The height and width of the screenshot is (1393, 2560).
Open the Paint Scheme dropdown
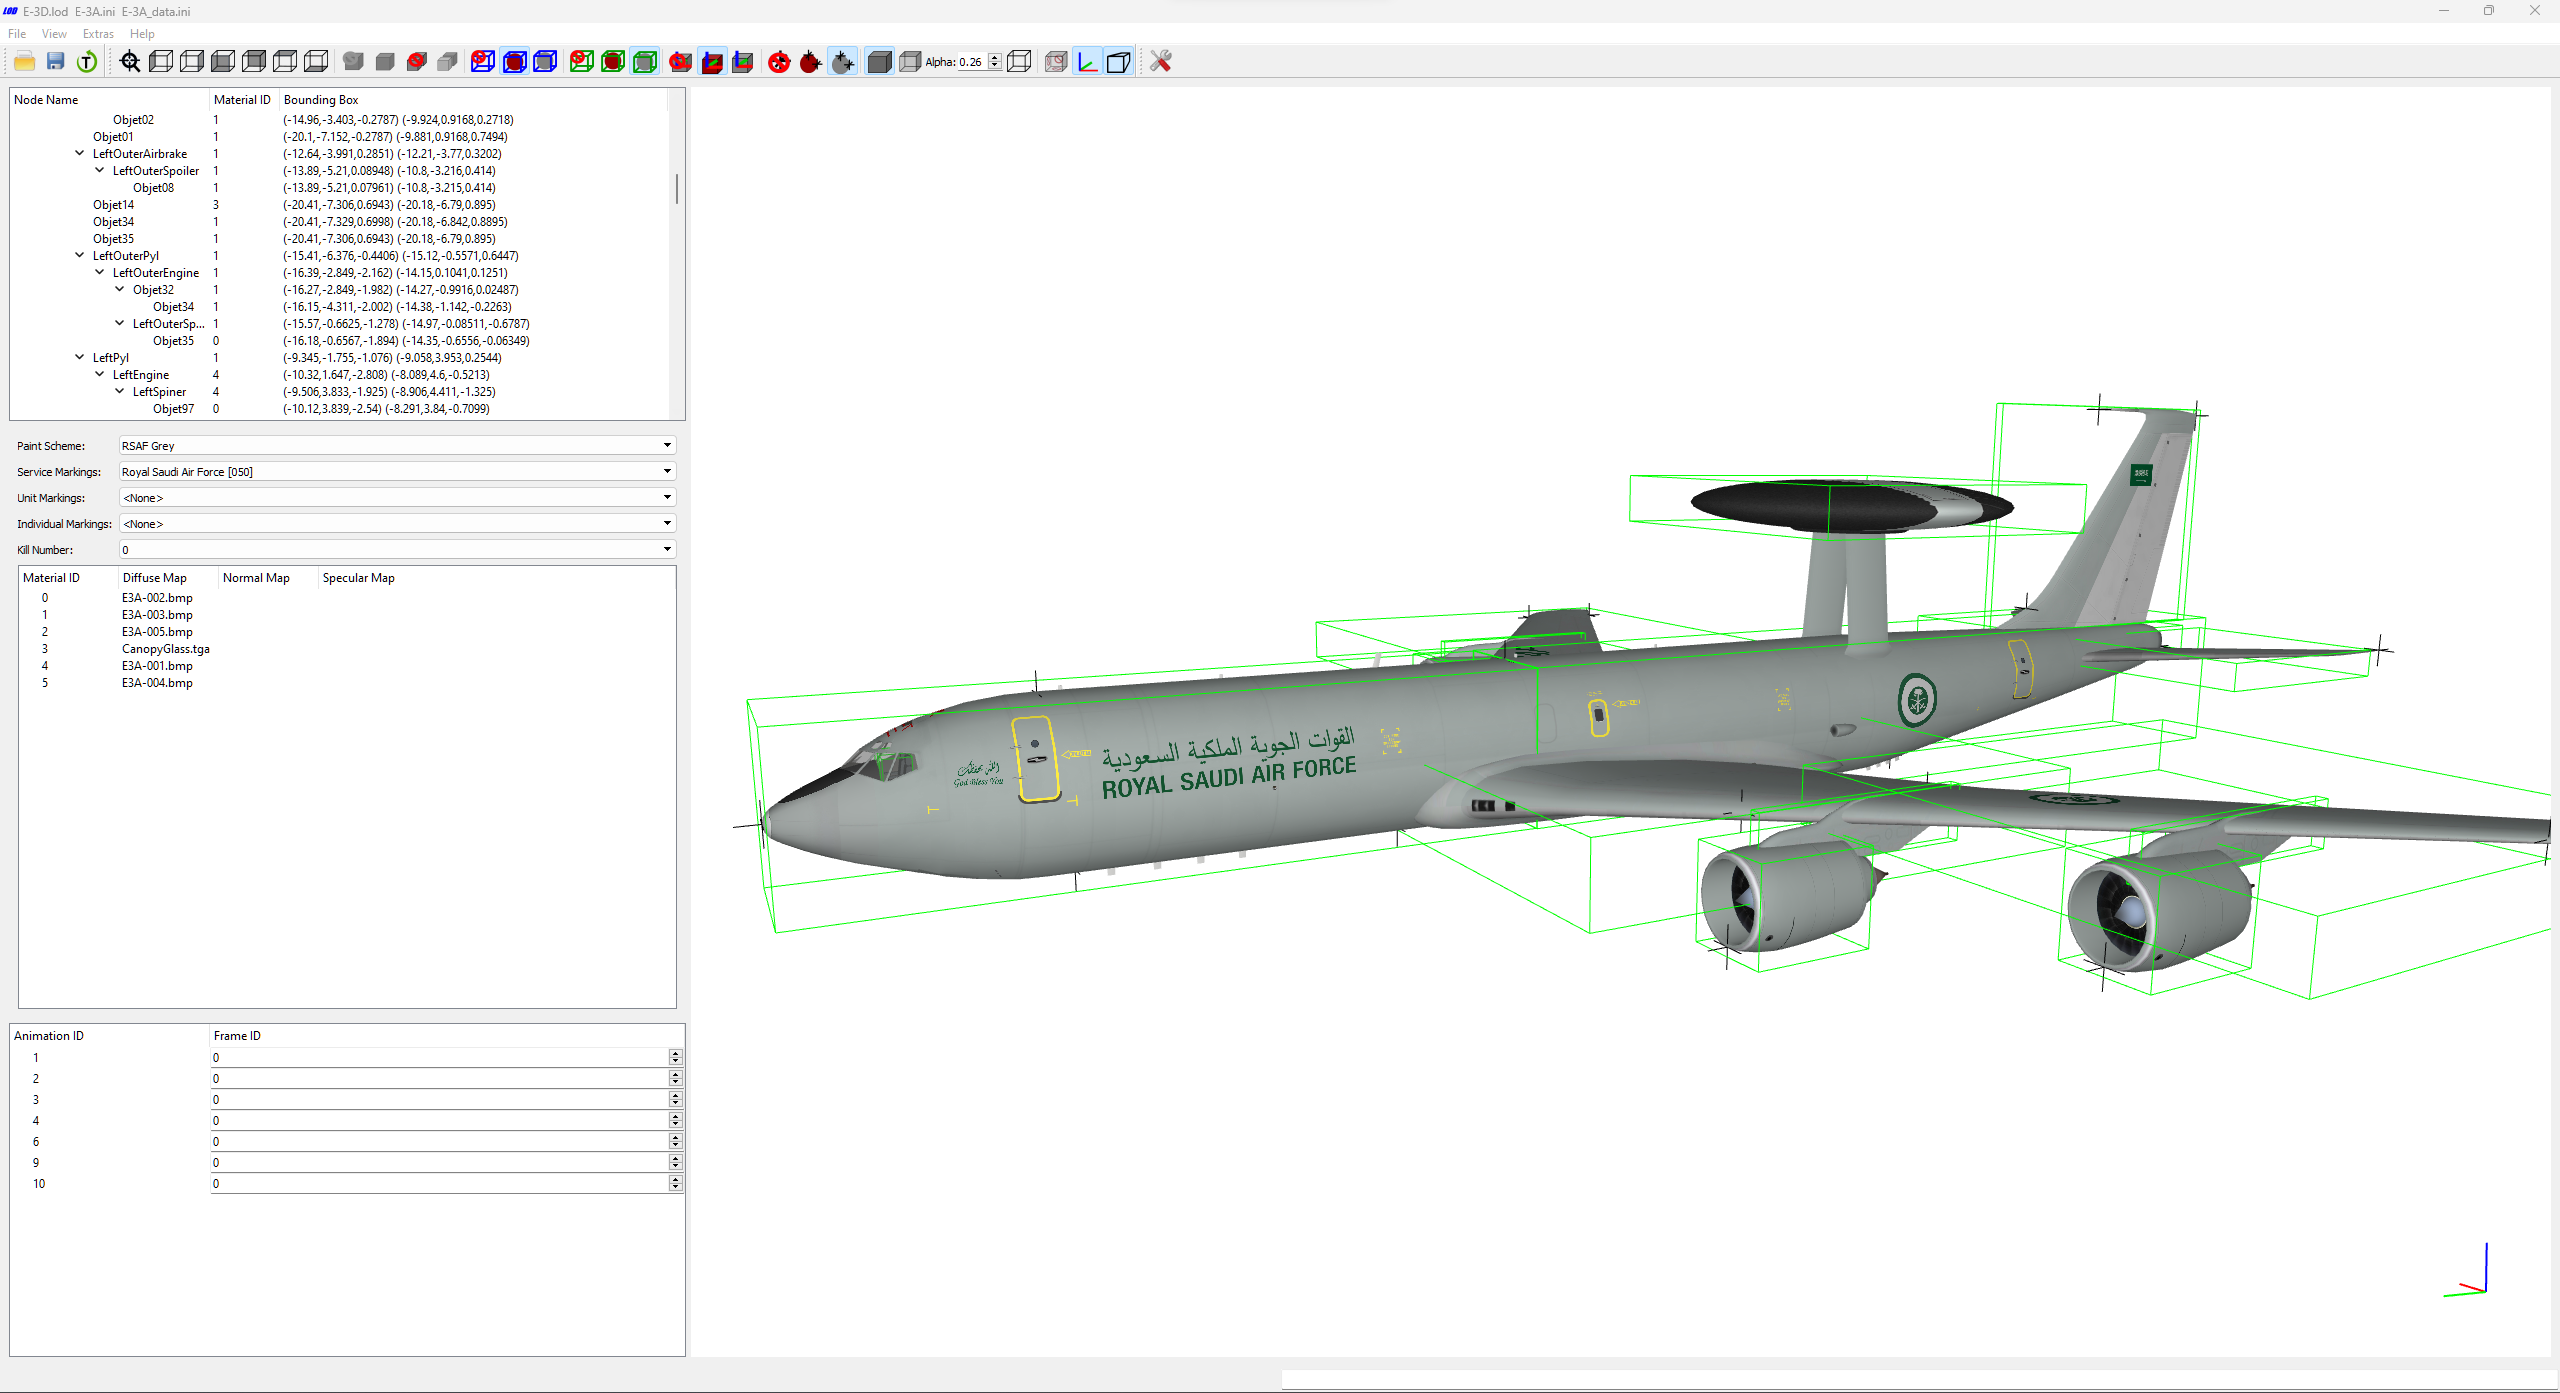point(397,446)
